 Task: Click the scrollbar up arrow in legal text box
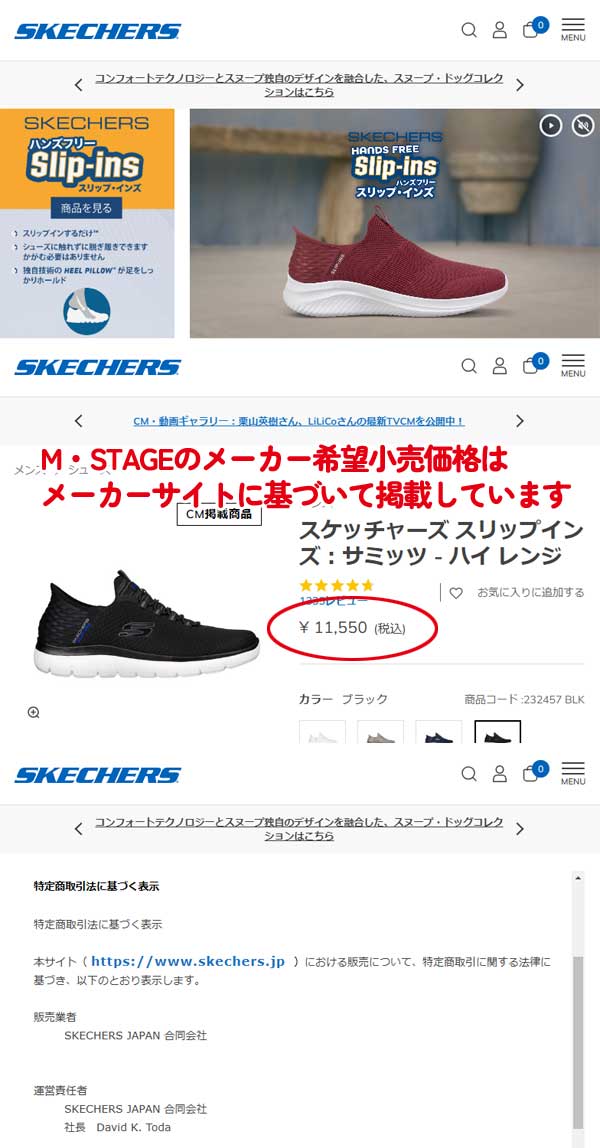(x=578, y=877)
